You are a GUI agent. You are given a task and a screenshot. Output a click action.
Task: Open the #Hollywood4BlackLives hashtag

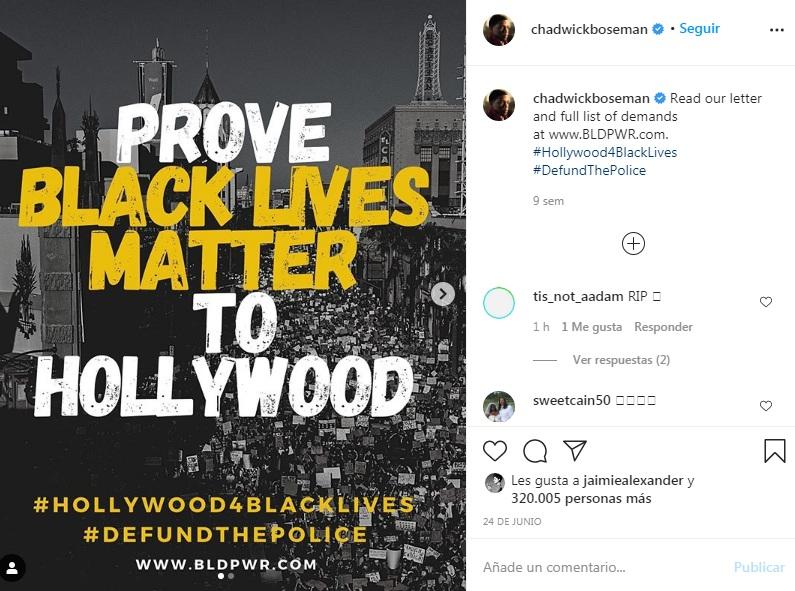coord(605,152)
